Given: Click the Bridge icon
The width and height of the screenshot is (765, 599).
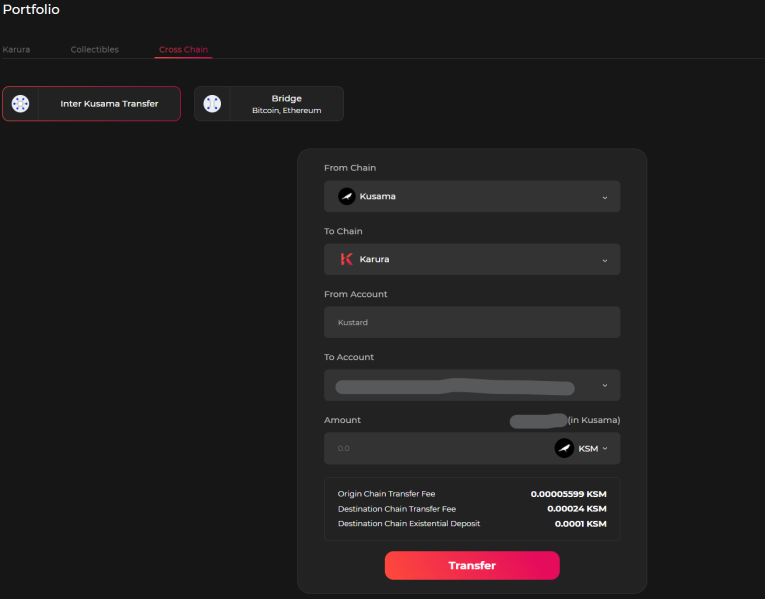Looking at the screenshot, I should (212, 103).
